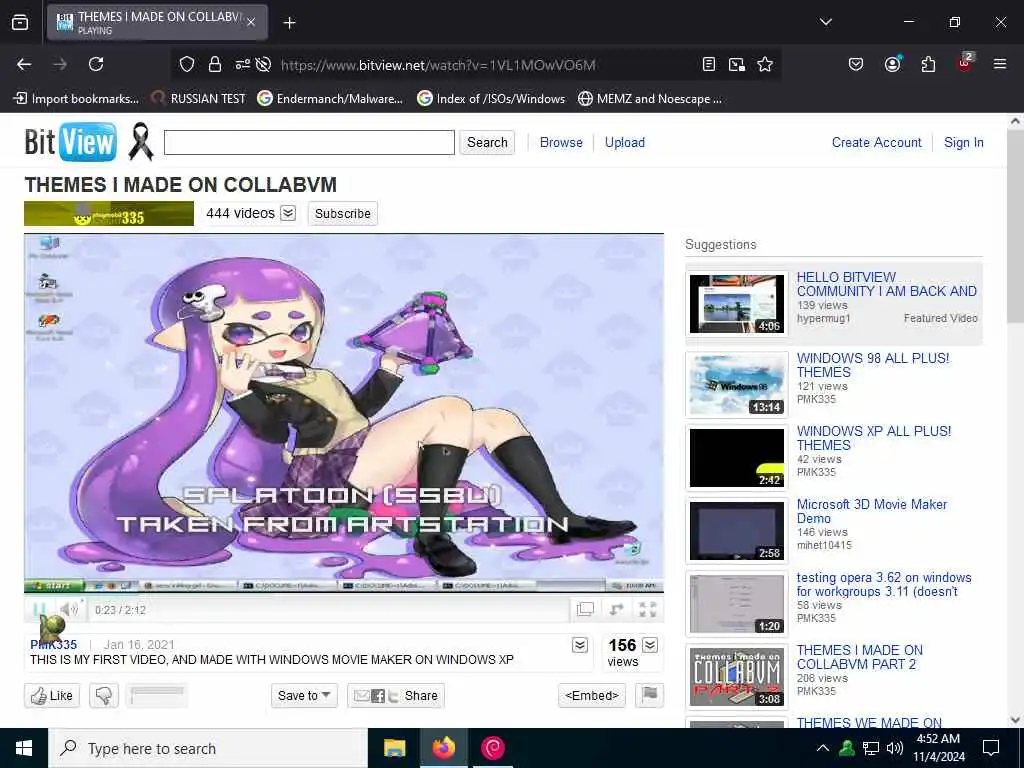Image resolution: width=1024 pixels, height=768 pixels.
Task: Subscribe to the channel
Action: coord(342,214)
